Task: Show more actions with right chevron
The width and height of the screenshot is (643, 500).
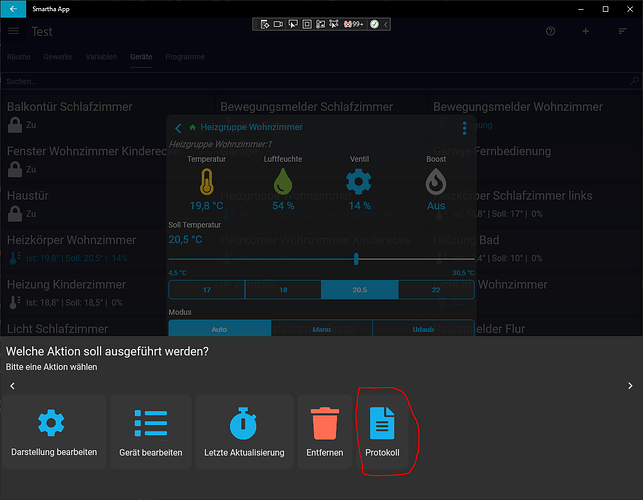Action: (630, 386)
